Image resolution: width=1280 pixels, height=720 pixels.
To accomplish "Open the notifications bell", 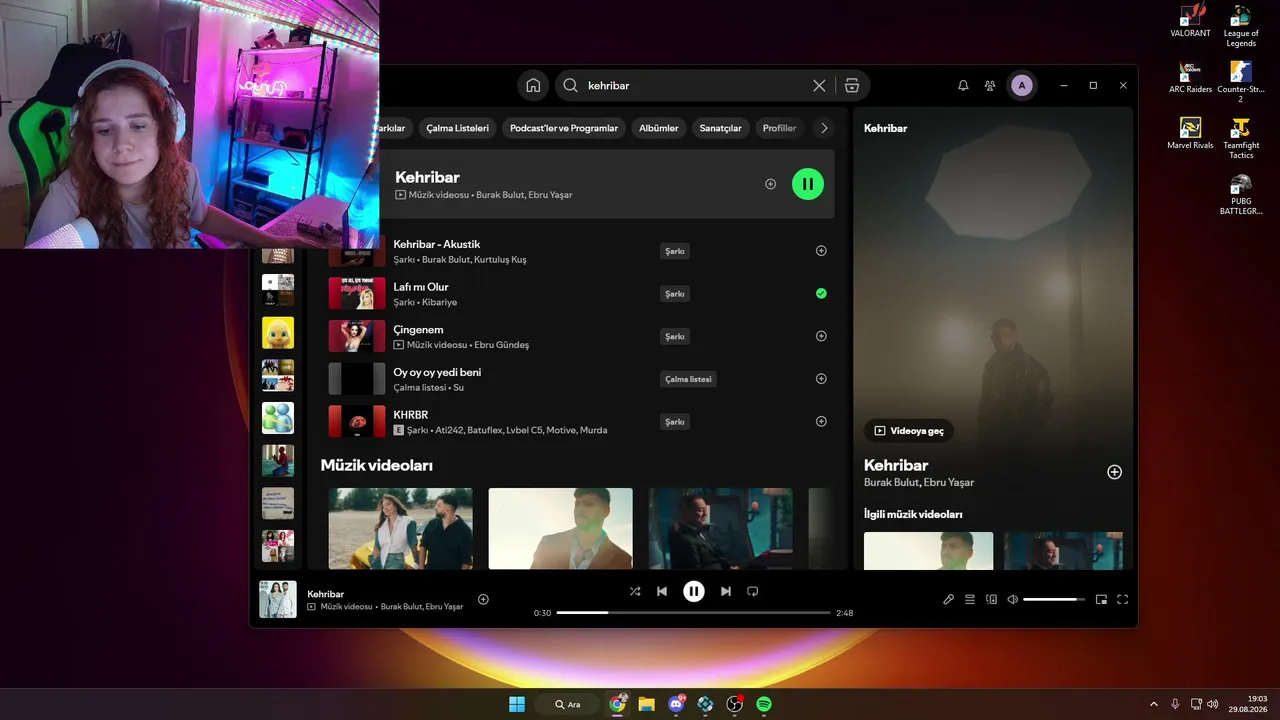I will coord(963,86).
